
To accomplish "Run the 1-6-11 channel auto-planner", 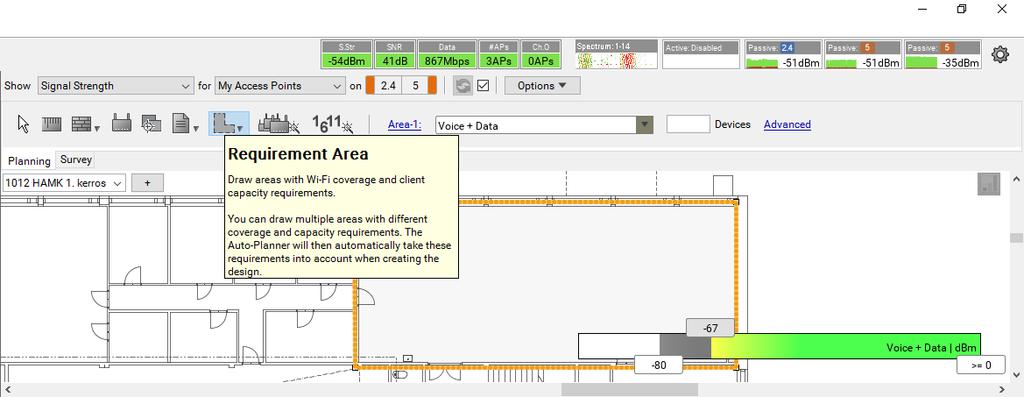I will pos(332,123).
